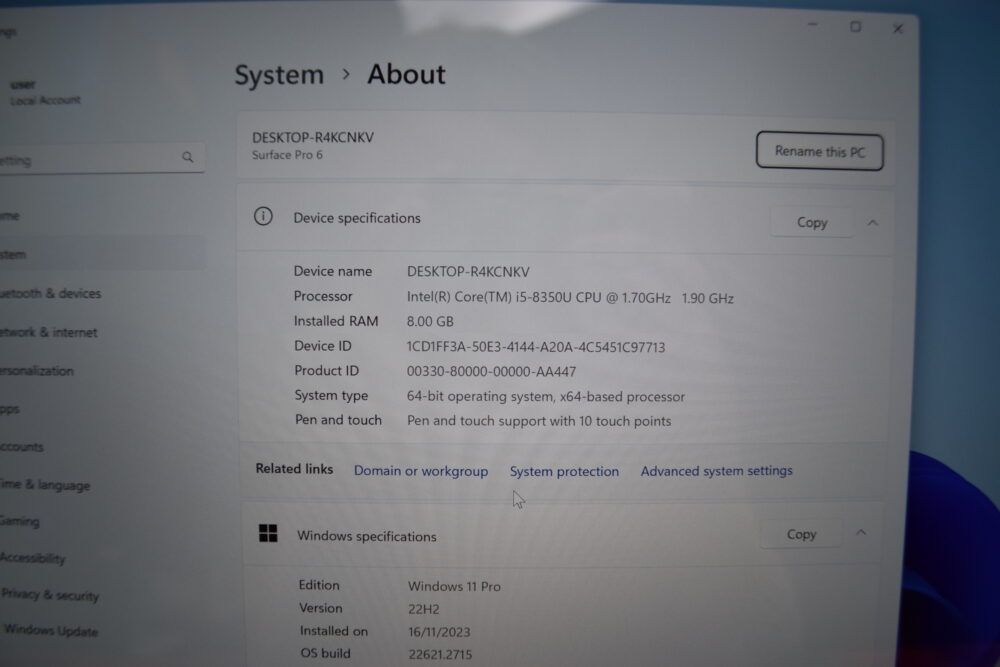Open Privacy & security settings
Screen dimensions: 1000x667
(x=50, y=595)
